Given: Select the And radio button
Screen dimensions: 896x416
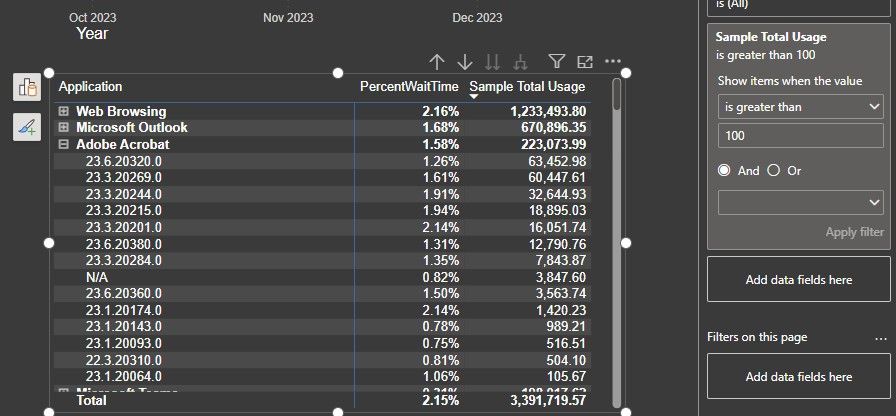Looking at the screenshot, I should 724,170.
